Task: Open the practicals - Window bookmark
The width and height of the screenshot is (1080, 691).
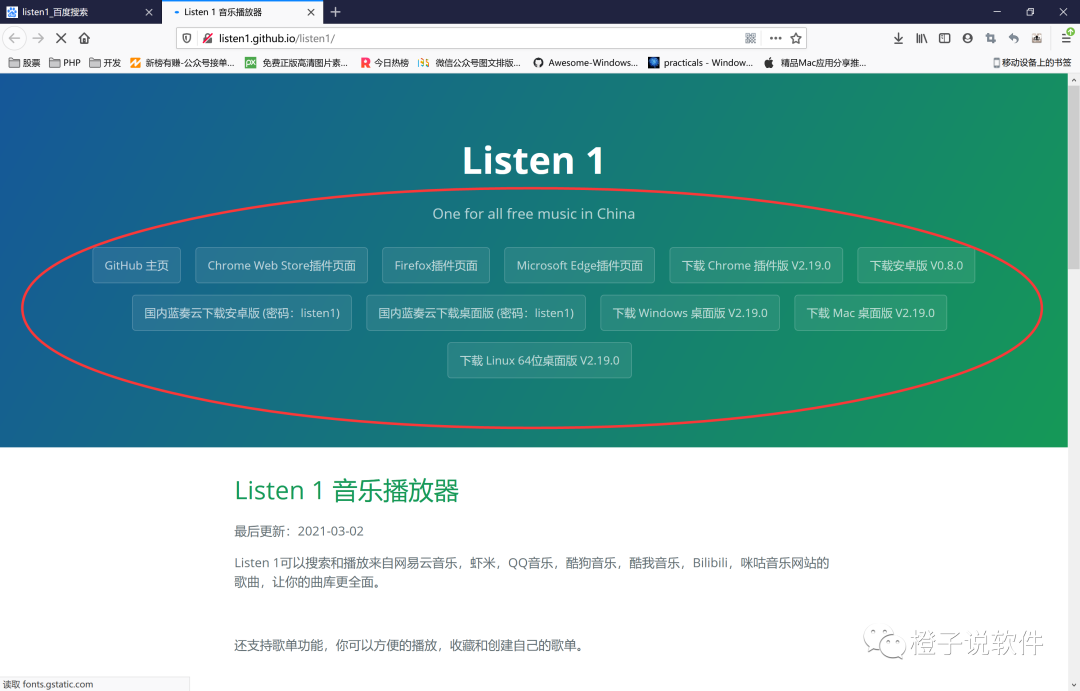Action: point(700,63)
